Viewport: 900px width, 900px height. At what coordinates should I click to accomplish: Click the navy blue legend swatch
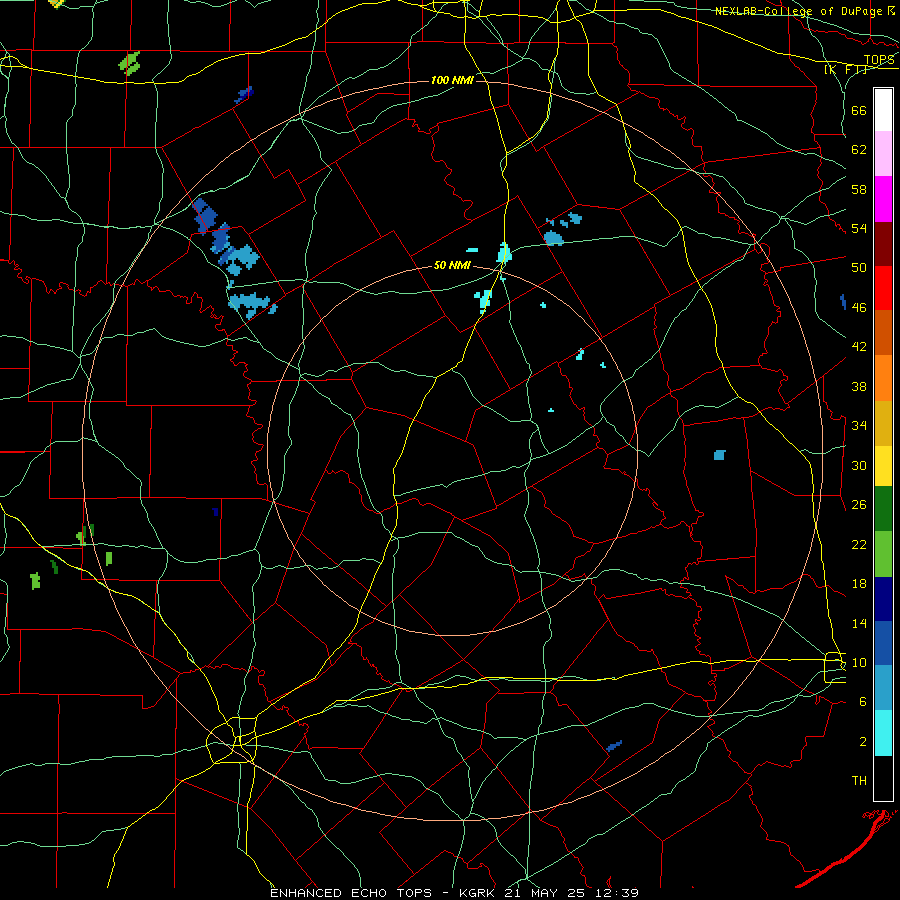(883, 599)
